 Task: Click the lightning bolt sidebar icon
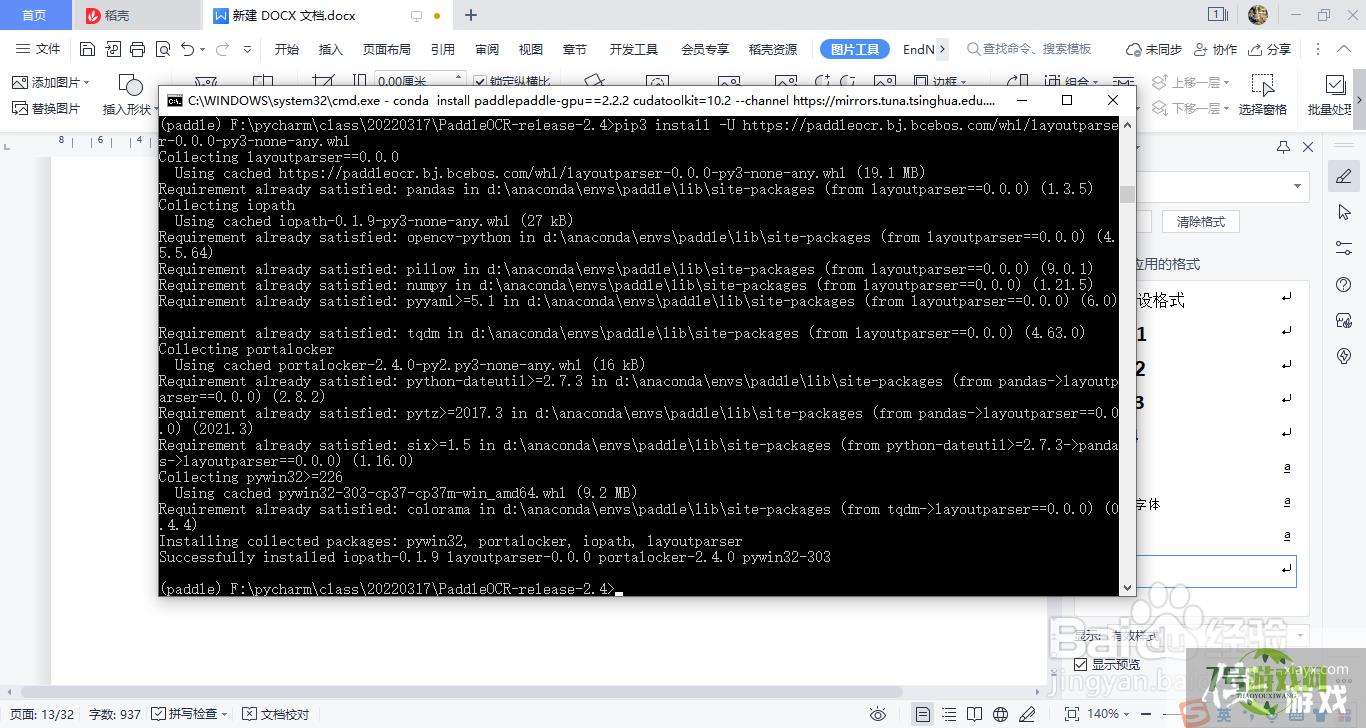click(1344, 356)
